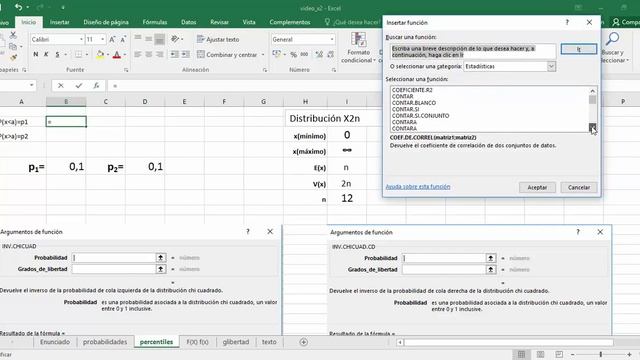Expand the font color dropdown arrow
Image resolution: width=640 pixels, height=360 pixels.
[124, 54]
